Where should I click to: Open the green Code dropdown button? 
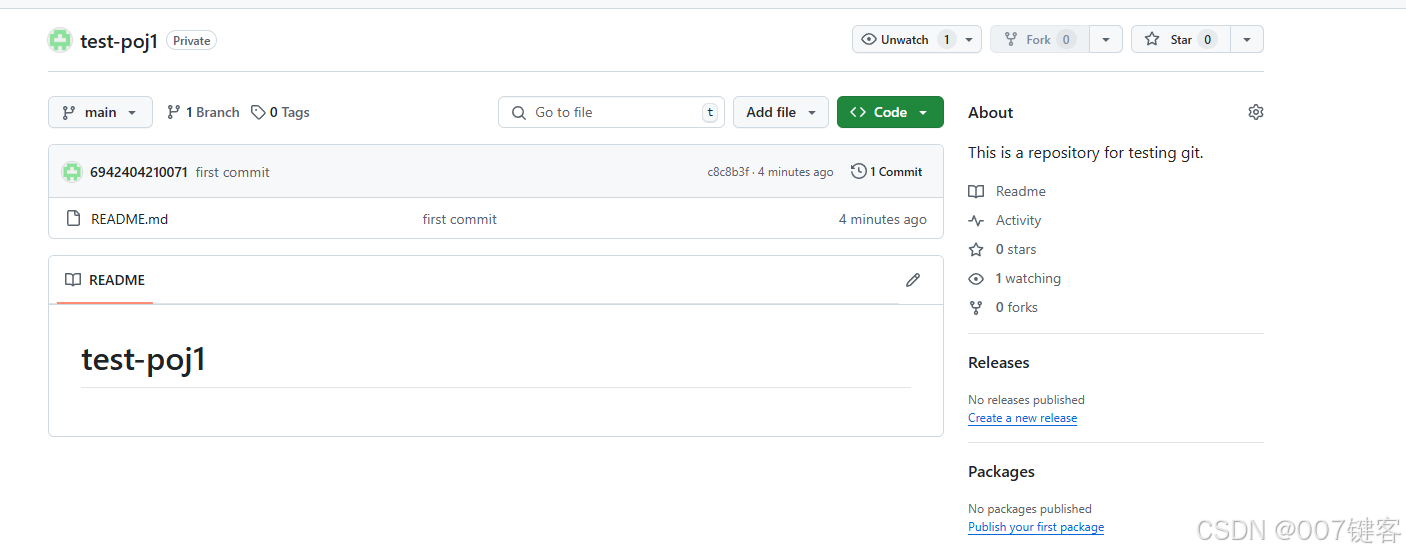coord(890,112)
